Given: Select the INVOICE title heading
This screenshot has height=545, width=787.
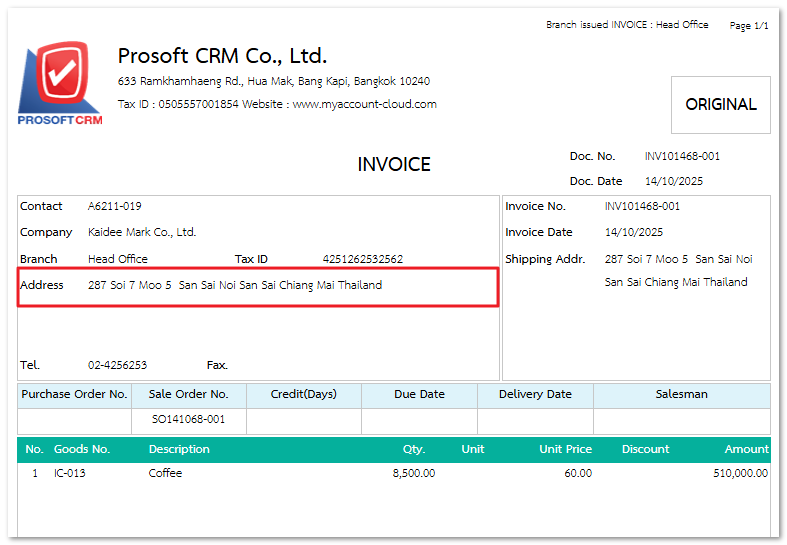Looking at the screenshot, I should (394, 165).
